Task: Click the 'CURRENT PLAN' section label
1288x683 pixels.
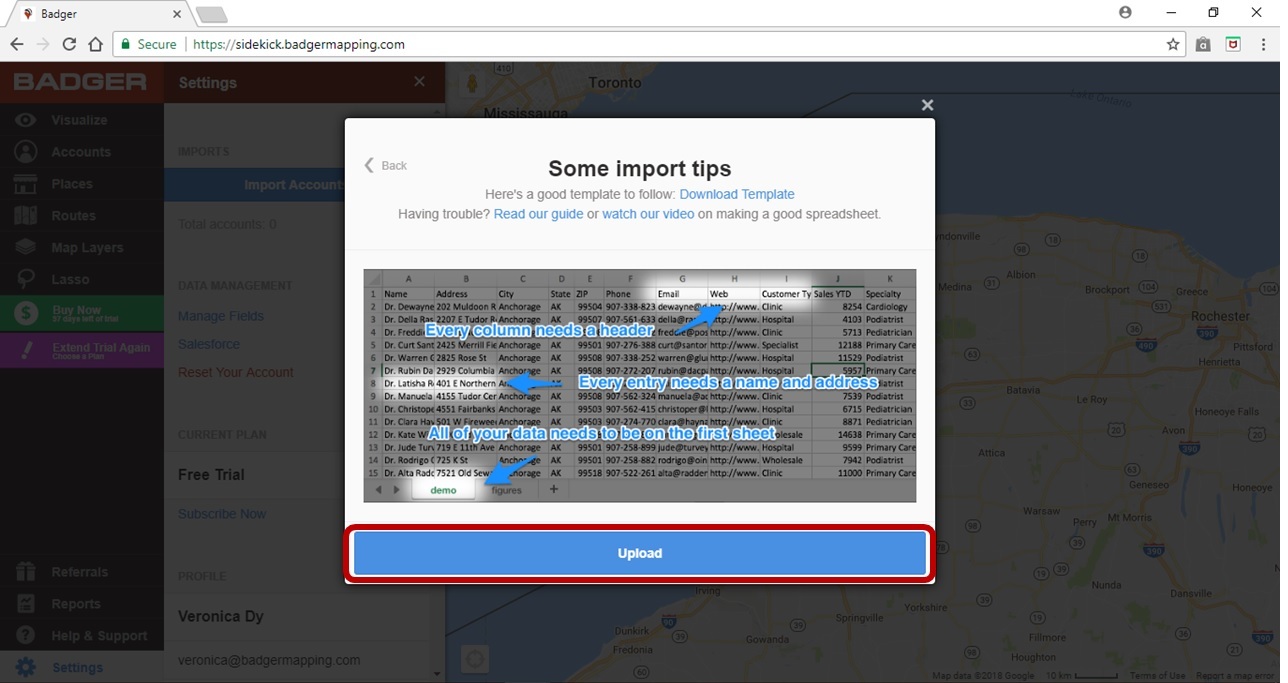Action: click(x=222, y=435)
